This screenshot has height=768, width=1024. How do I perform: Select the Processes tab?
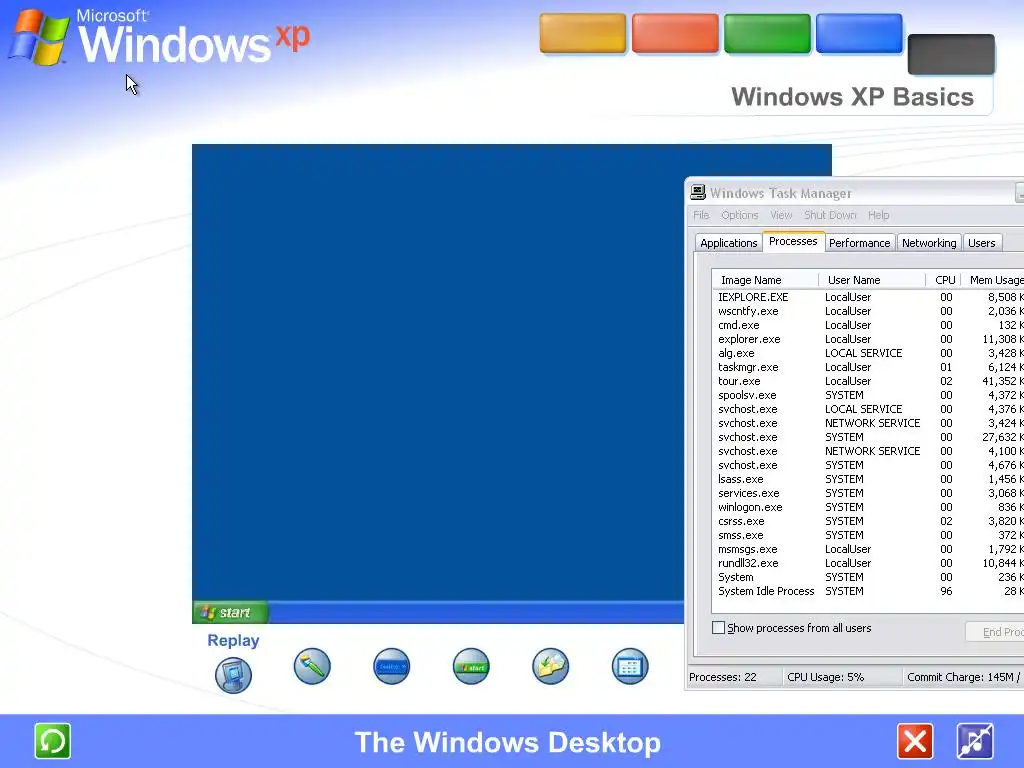pos(793,241)
